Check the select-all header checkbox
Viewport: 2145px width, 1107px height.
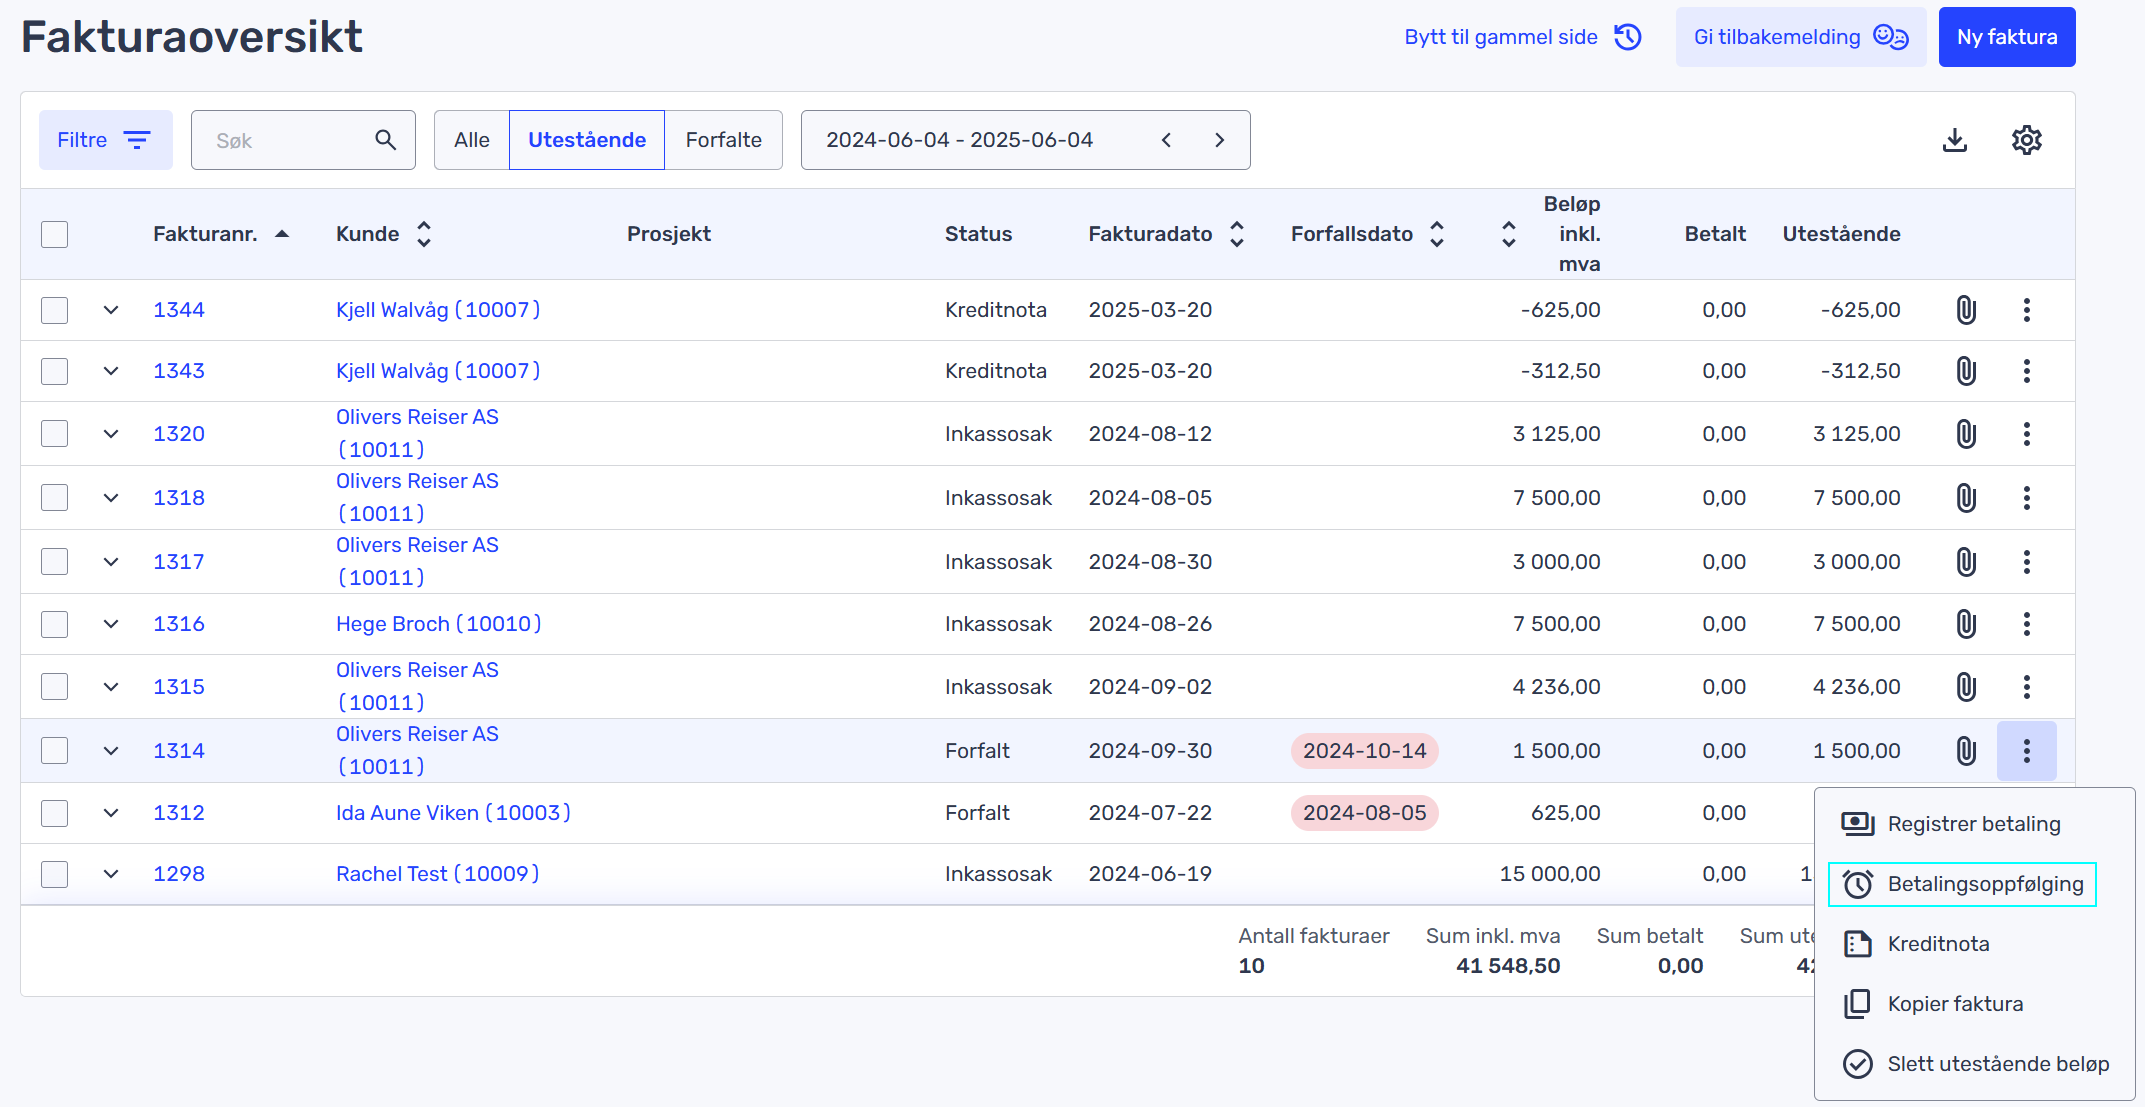coord(55,234)
